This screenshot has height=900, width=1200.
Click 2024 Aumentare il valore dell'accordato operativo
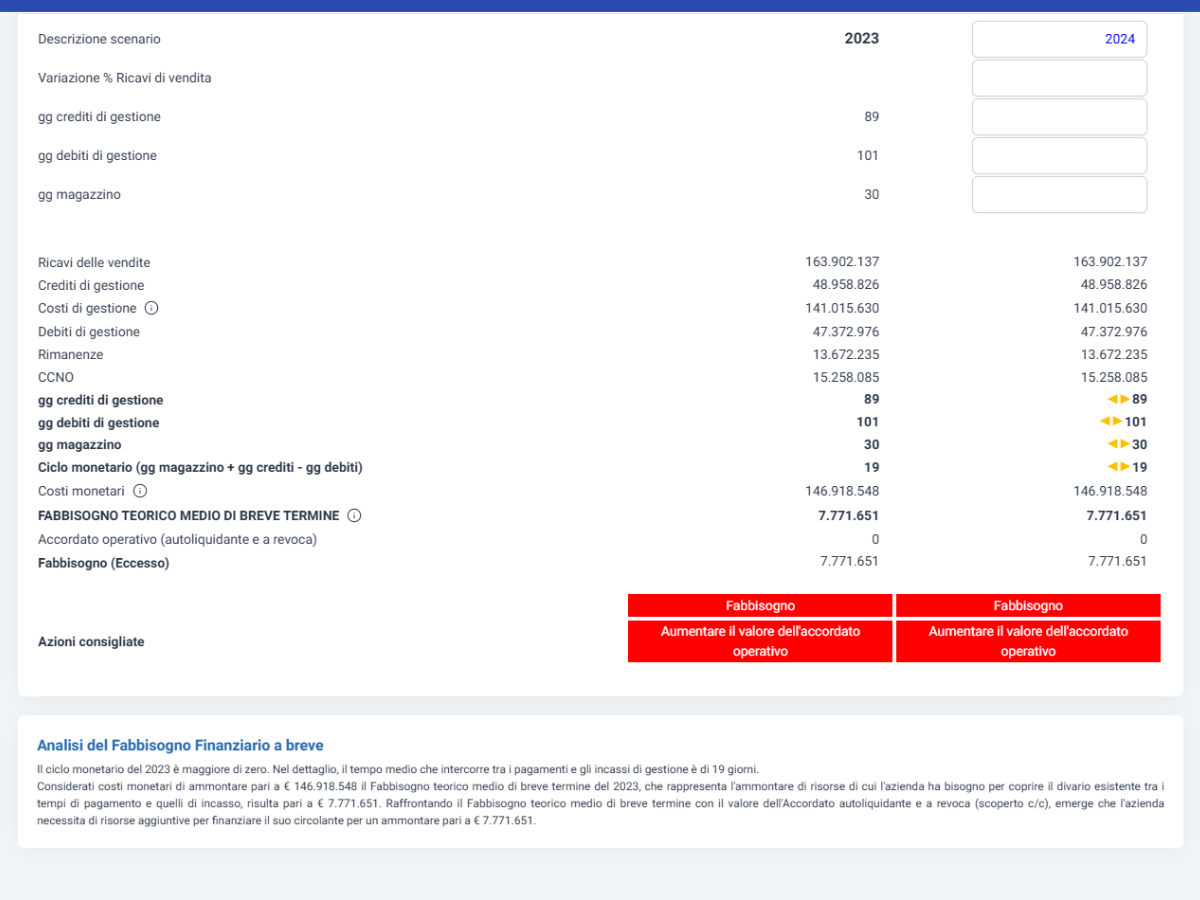tap(1028, 641)
